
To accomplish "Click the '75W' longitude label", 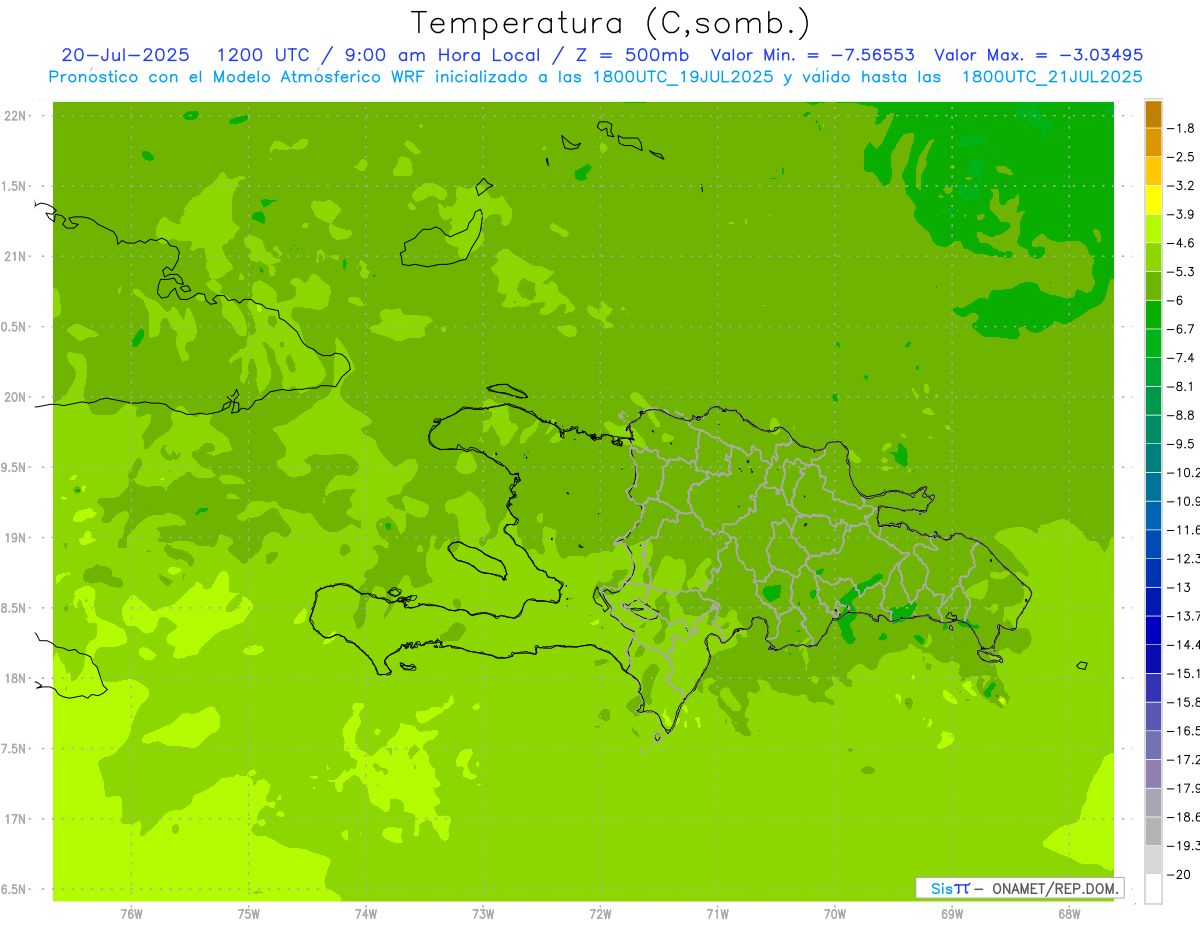I will point(248,913).
